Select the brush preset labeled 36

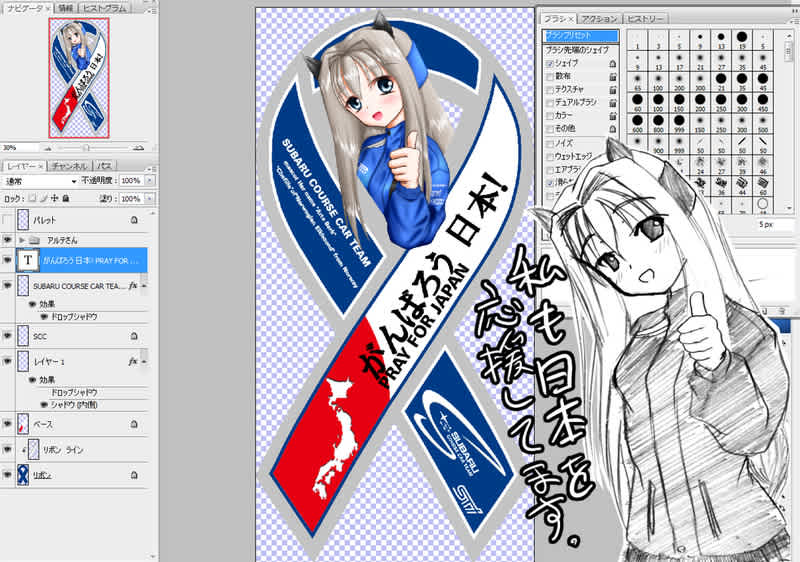pos(720,187)
